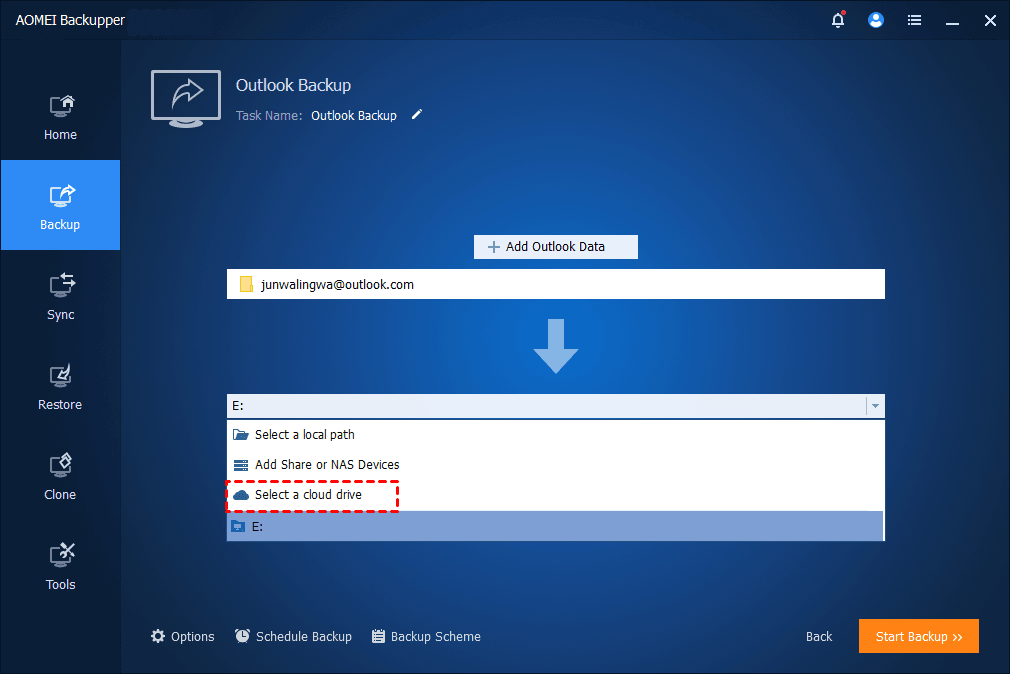Image resolution: width=1010 pixels, height=674 pixels.
Task: Click Add Outlook Data button
Action: point(555,247)
